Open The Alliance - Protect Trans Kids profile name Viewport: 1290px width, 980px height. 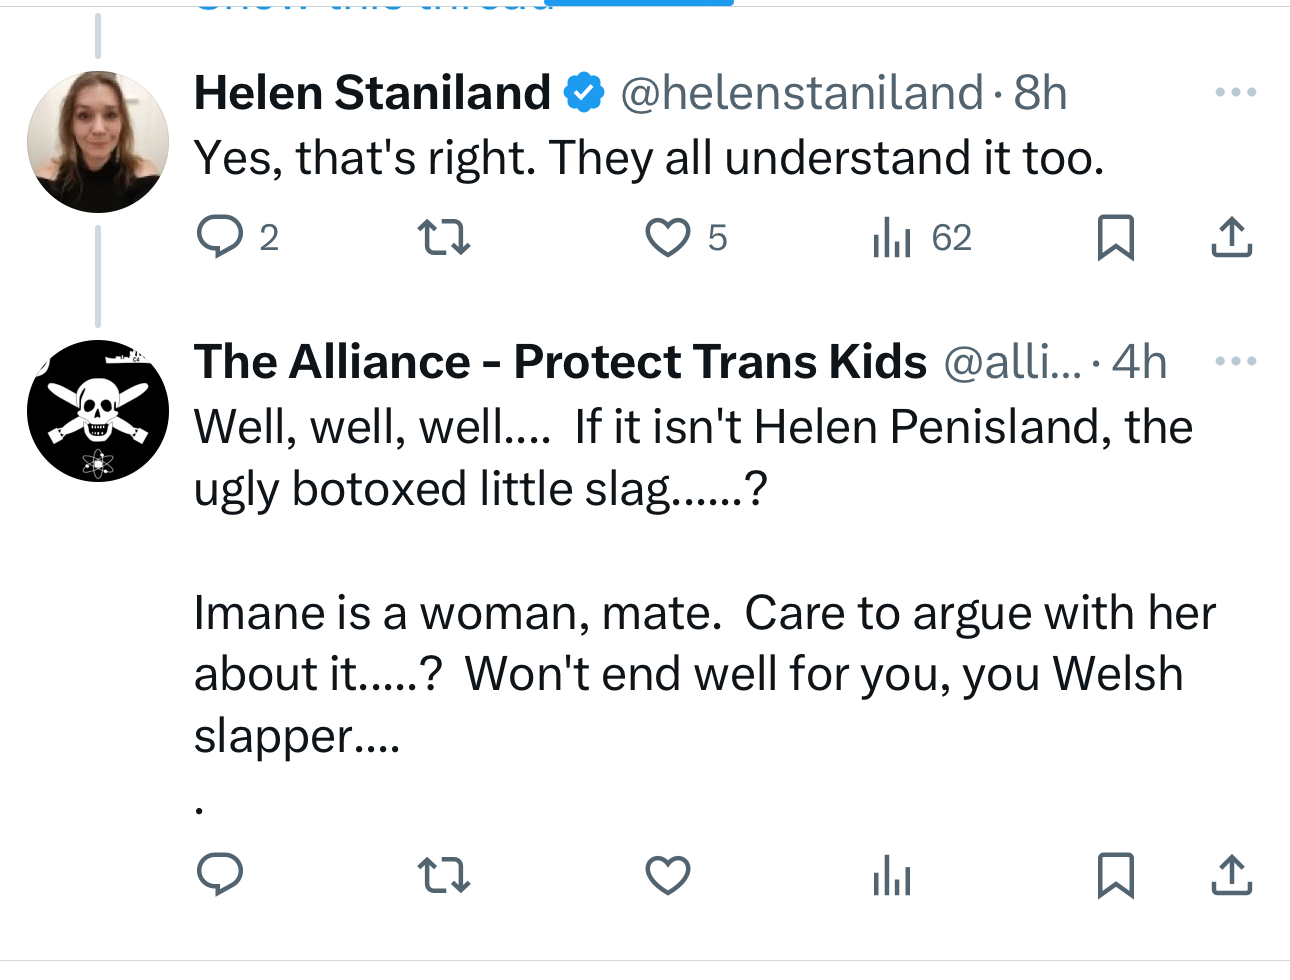(560, 362)
